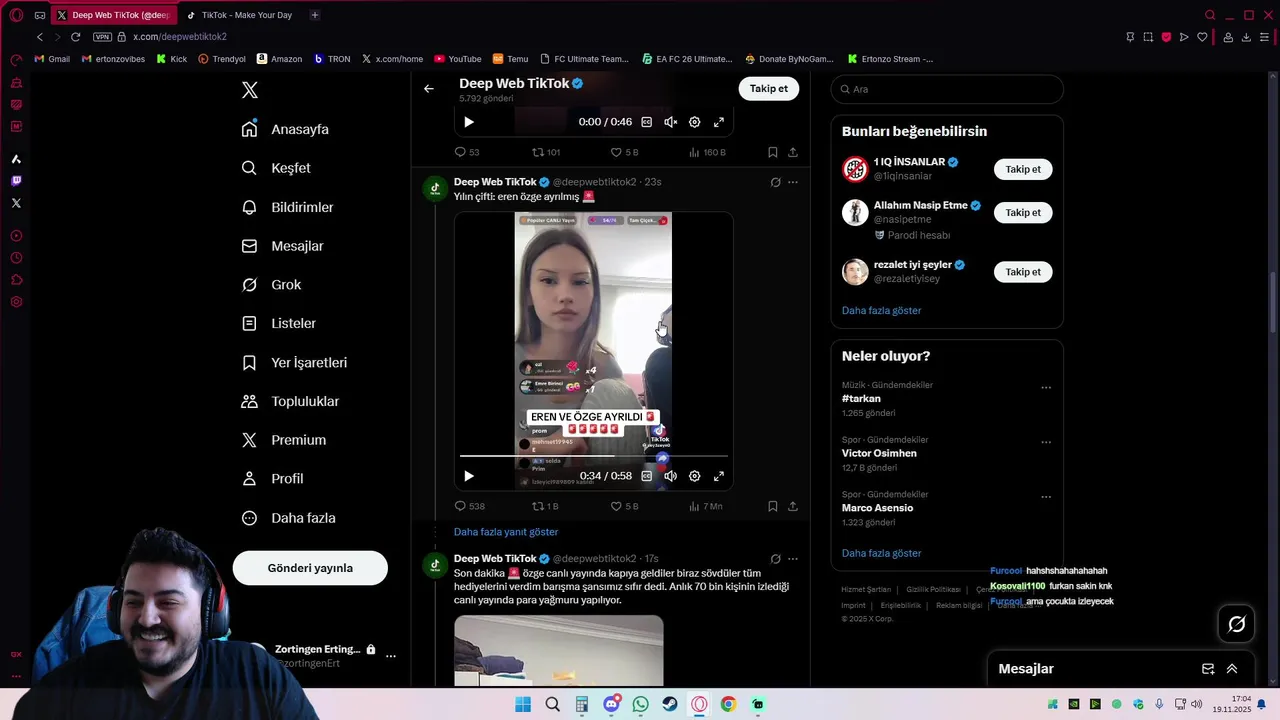Reply to the post with 538 comments
Screen dimensions: 1280x720
pyautogui.click(x=470, y=506)
